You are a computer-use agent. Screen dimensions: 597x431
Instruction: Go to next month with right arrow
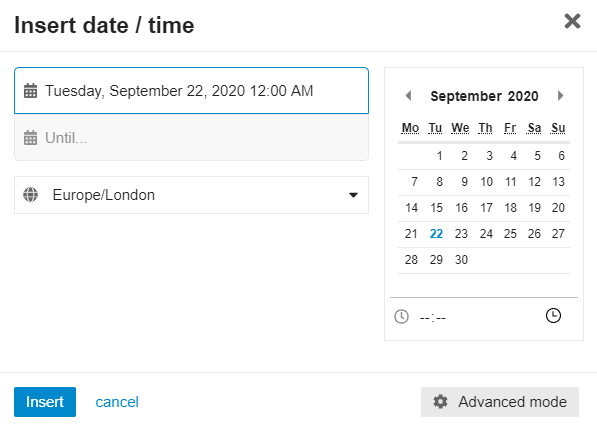pos(560,96)
